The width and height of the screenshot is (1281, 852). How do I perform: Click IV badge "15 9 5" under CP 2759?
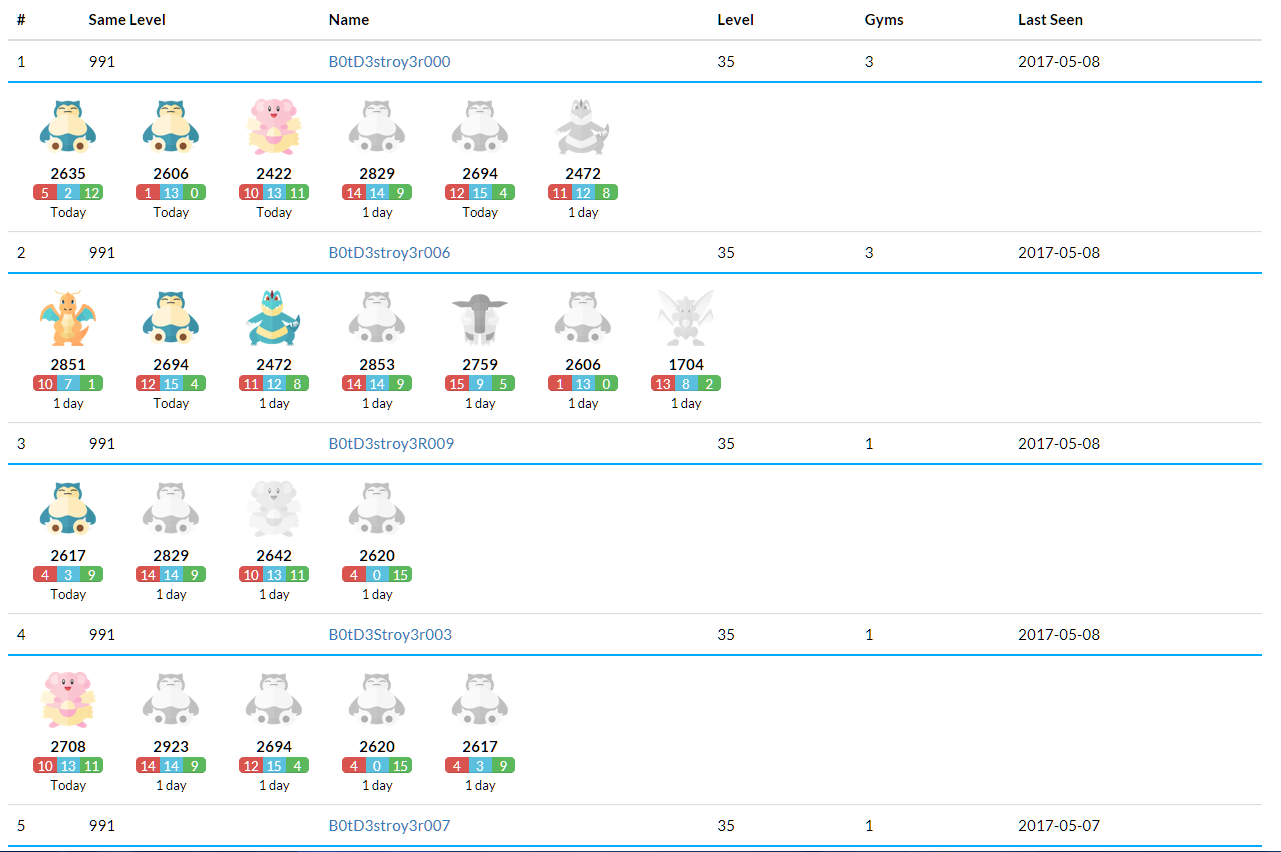[480, 383]
